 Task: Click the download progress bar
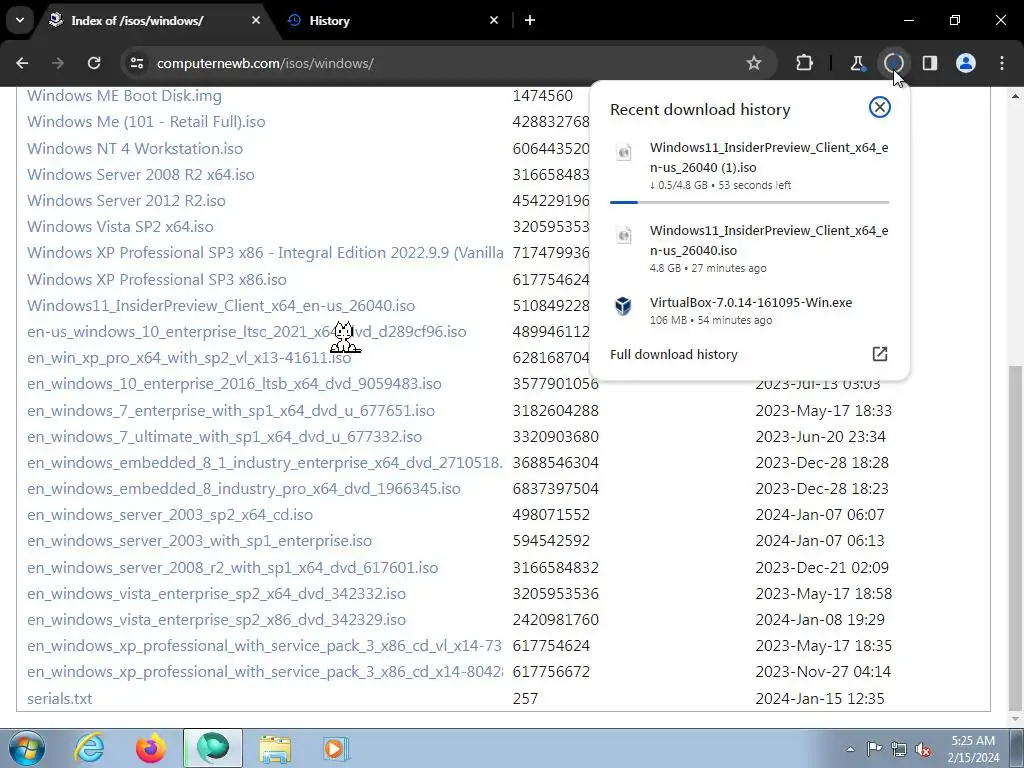coord(749,202)
